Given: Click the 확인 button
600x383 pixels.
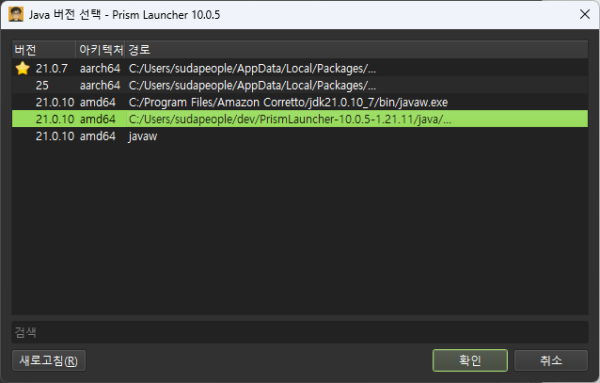Looking at the screenshot, I should tap(470, 360).
